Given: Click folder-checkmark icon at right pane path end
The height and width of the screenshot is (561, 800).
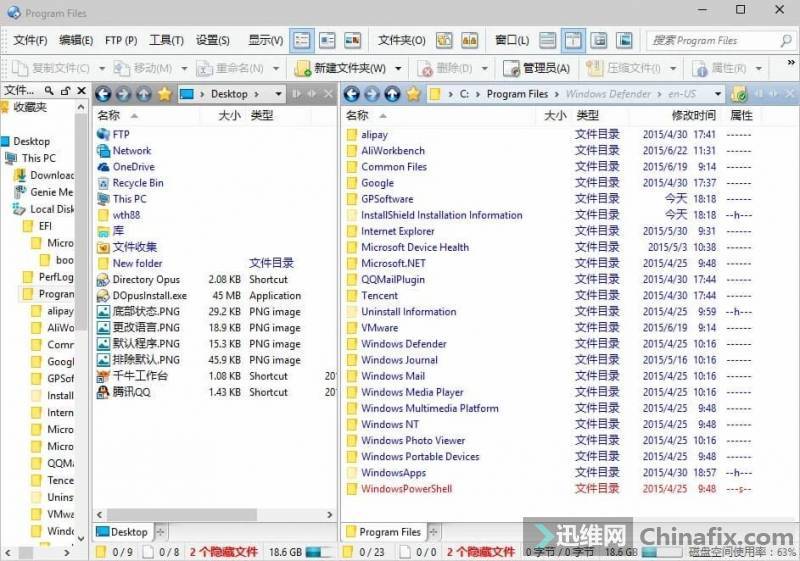Looking at the screenshot, I should [x=739, y=94].
